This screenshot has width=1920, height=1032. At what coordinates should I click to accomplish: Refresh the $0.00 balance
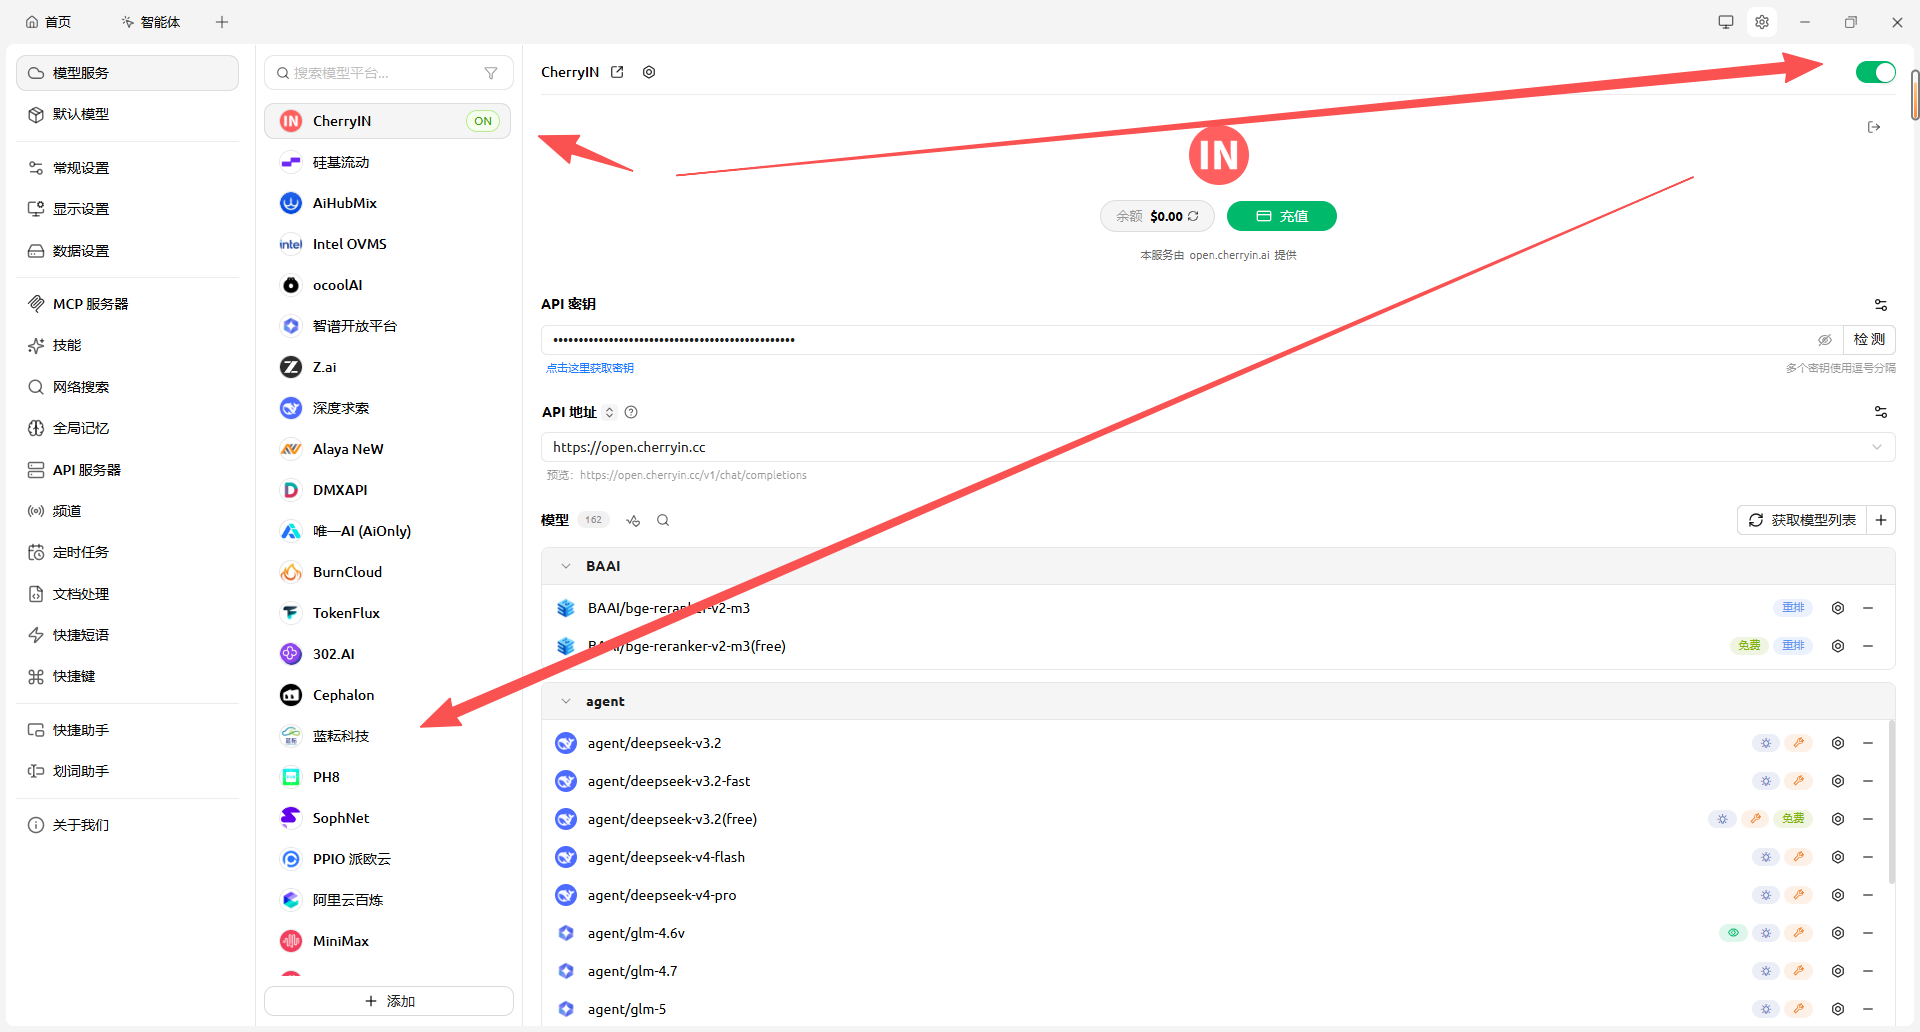(x=1193, y=216)
